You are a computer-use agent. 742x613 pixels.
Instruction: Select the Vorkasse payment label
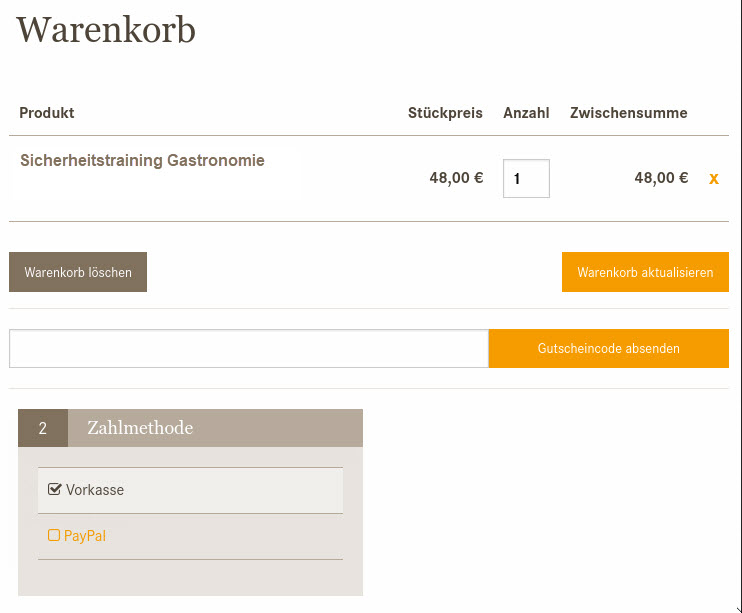95,490
